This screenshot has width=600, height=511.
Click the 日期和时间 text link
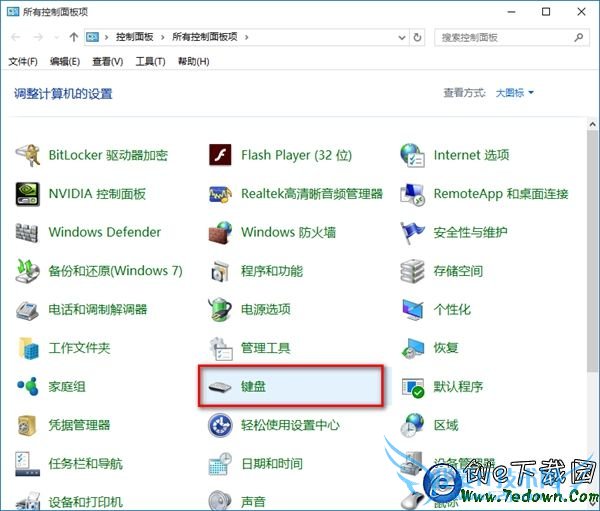(272, 464)
